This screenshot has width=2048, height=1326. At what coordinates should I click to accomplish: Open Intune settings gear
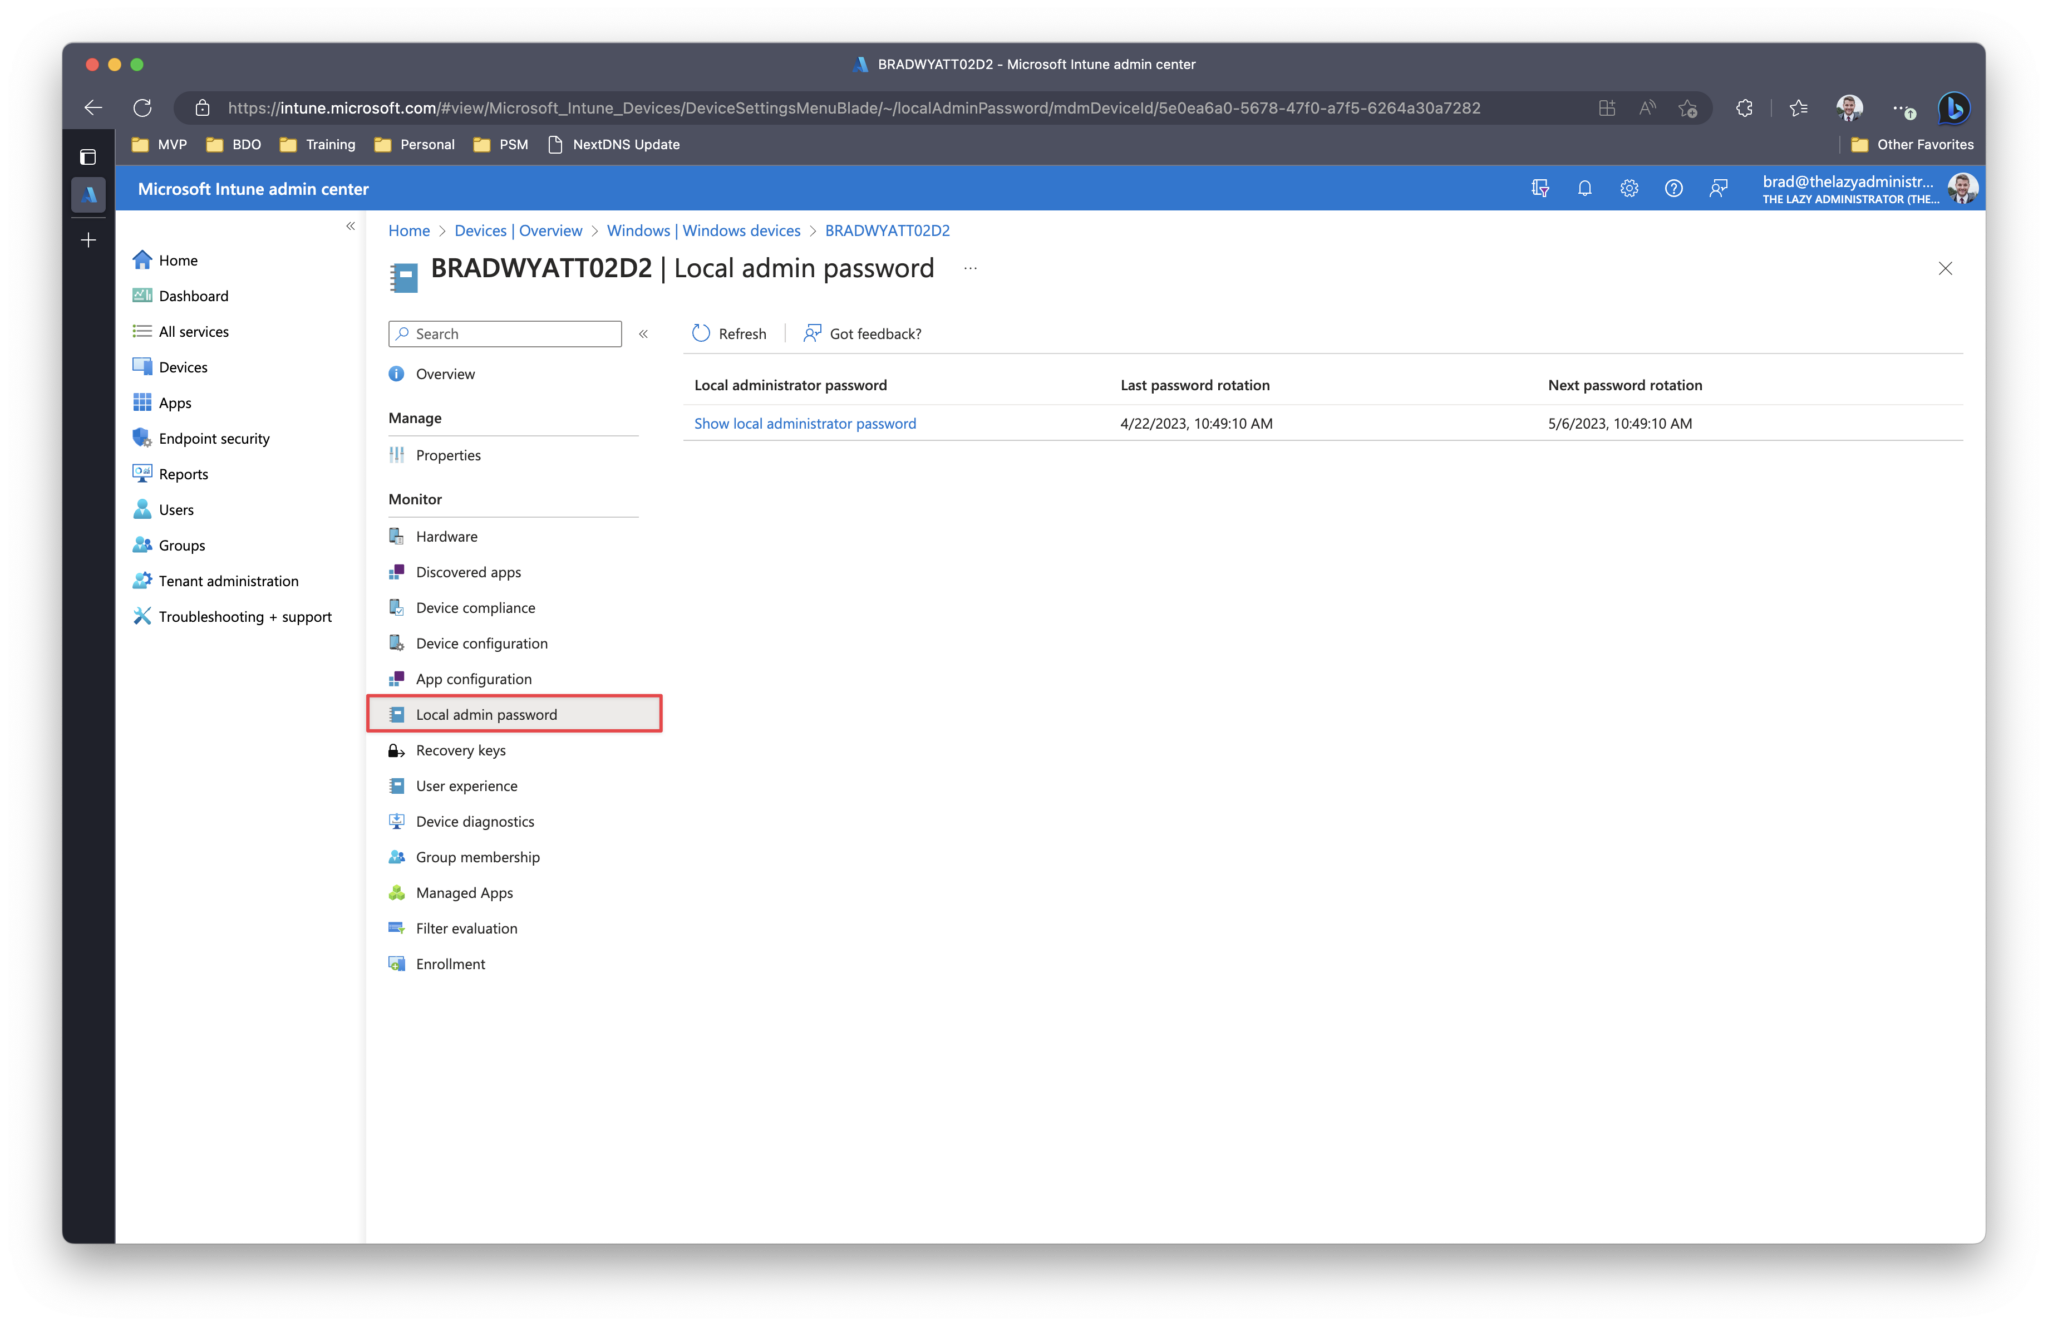[x=1629, y=188]
